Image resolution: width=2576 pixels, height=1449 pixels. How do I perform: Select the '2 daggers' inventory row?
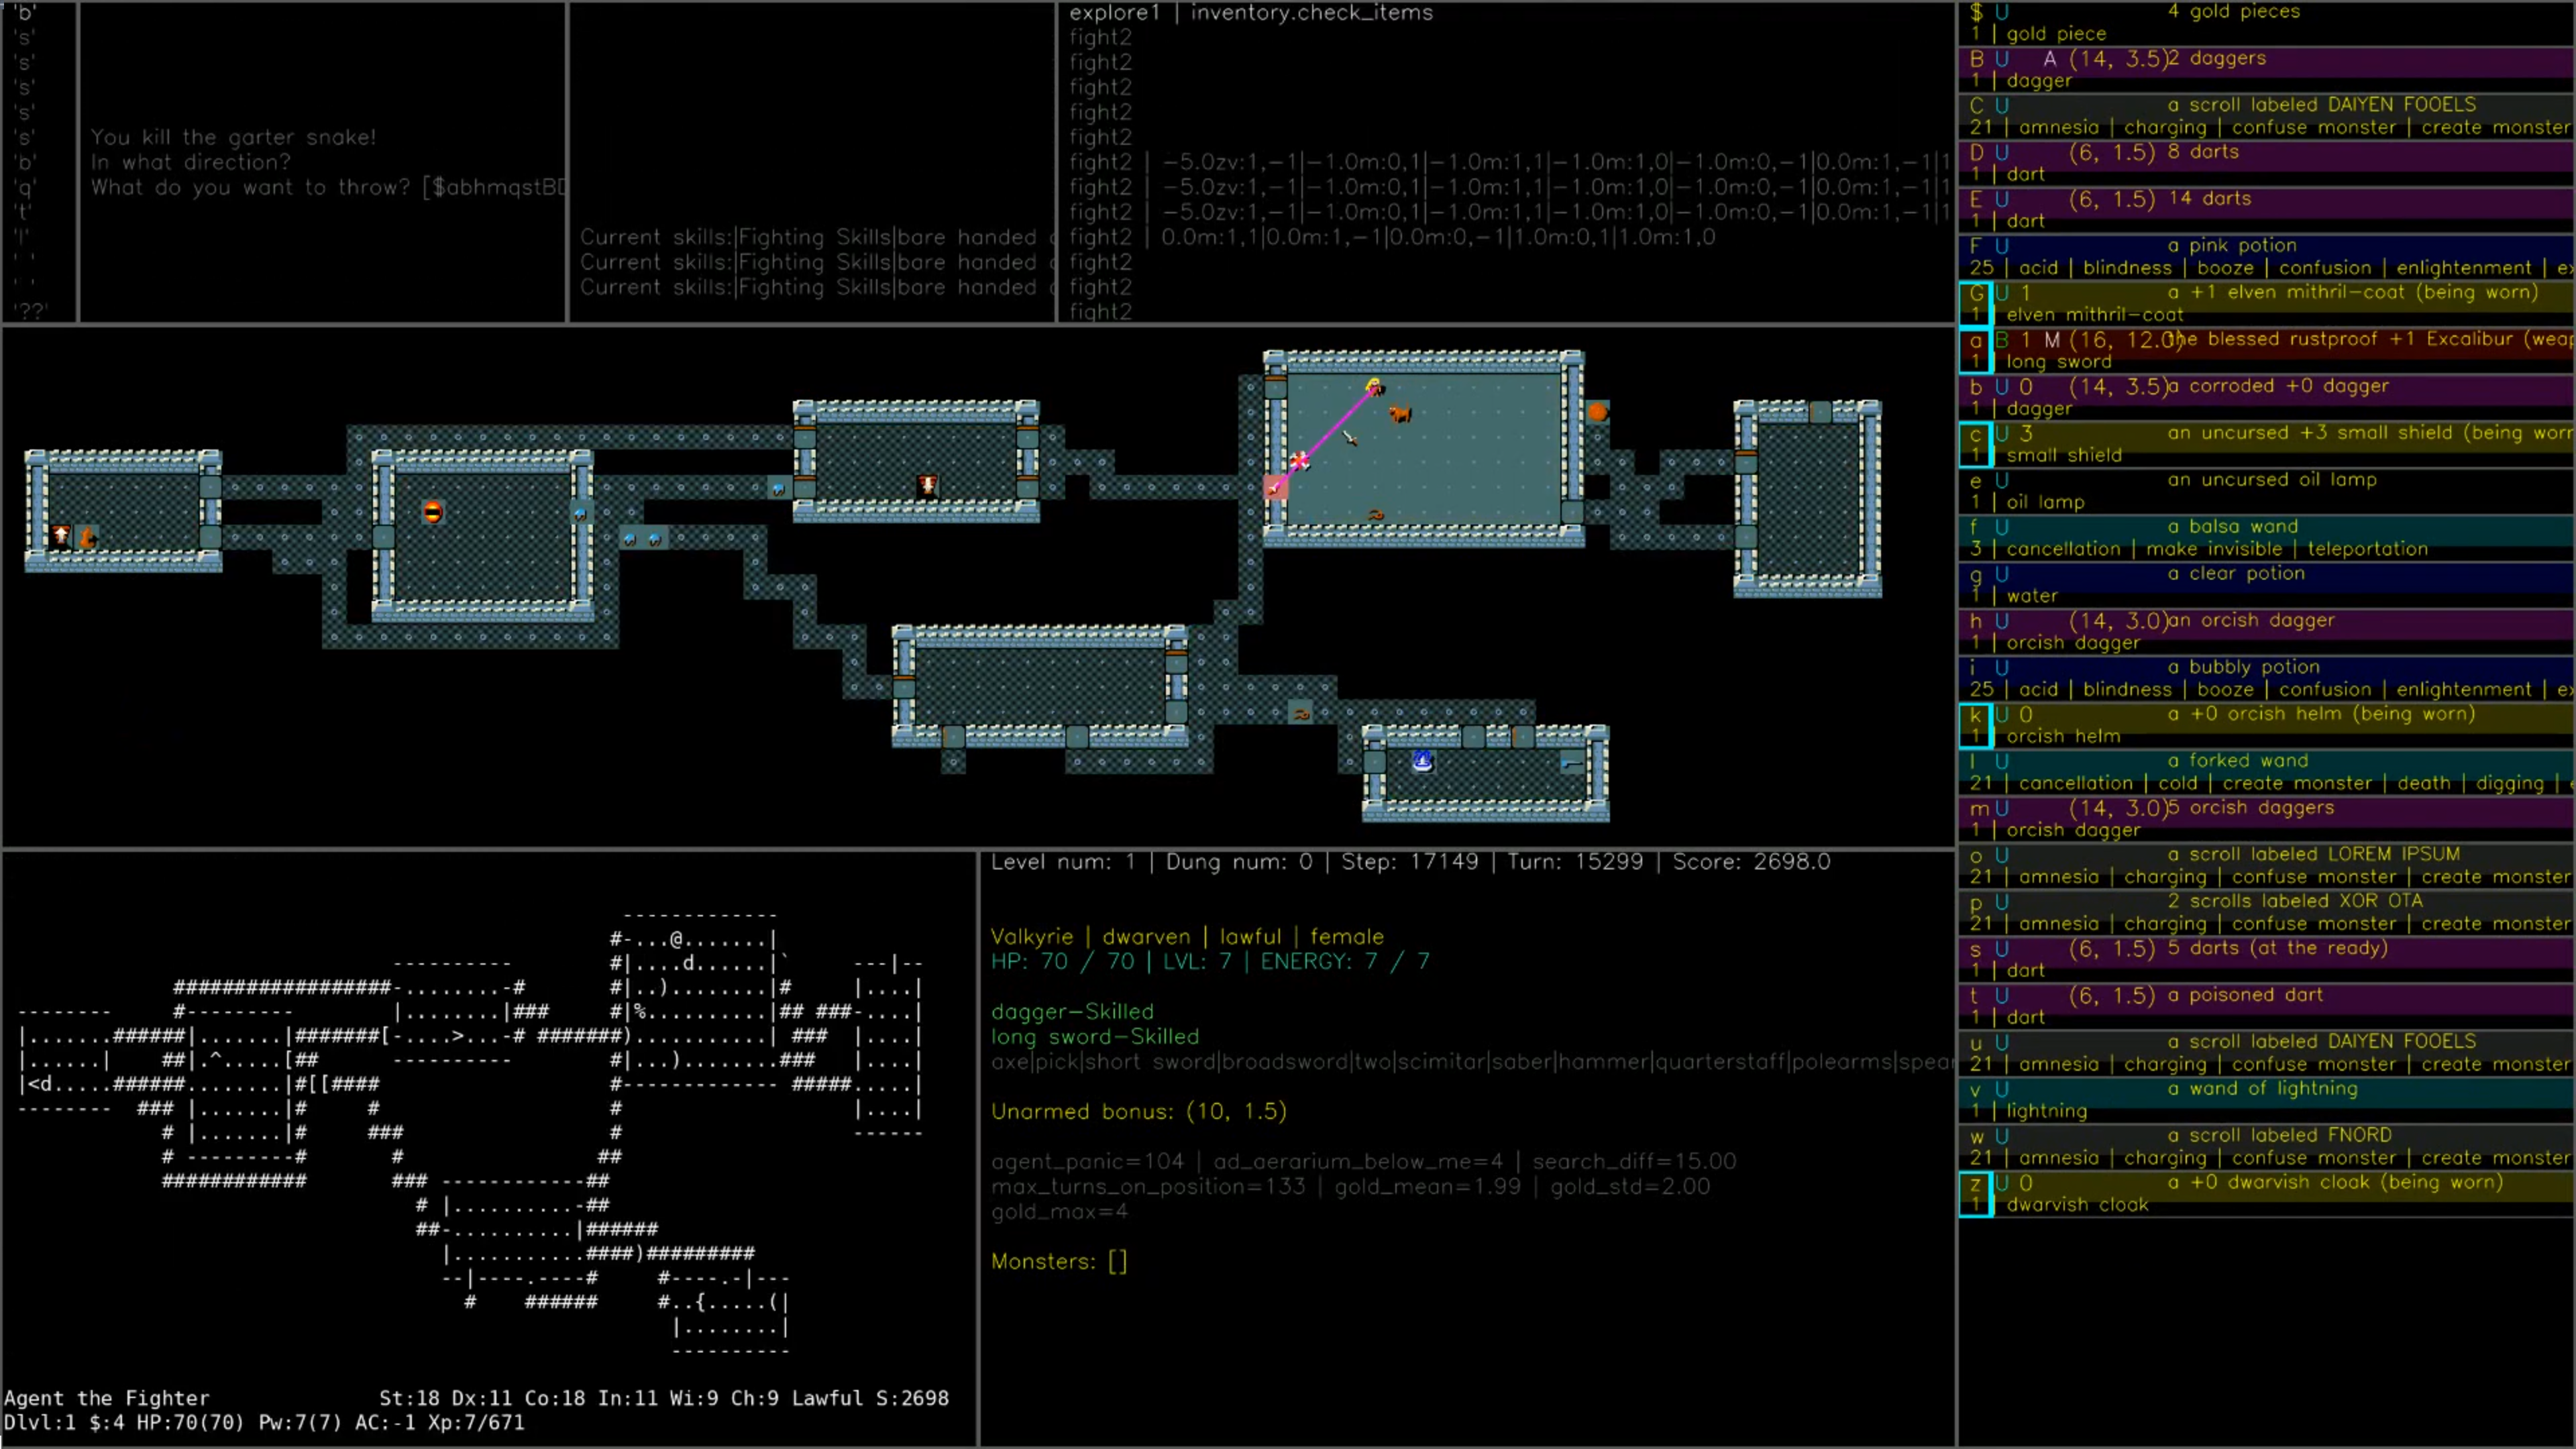(x=2266, y=69)
